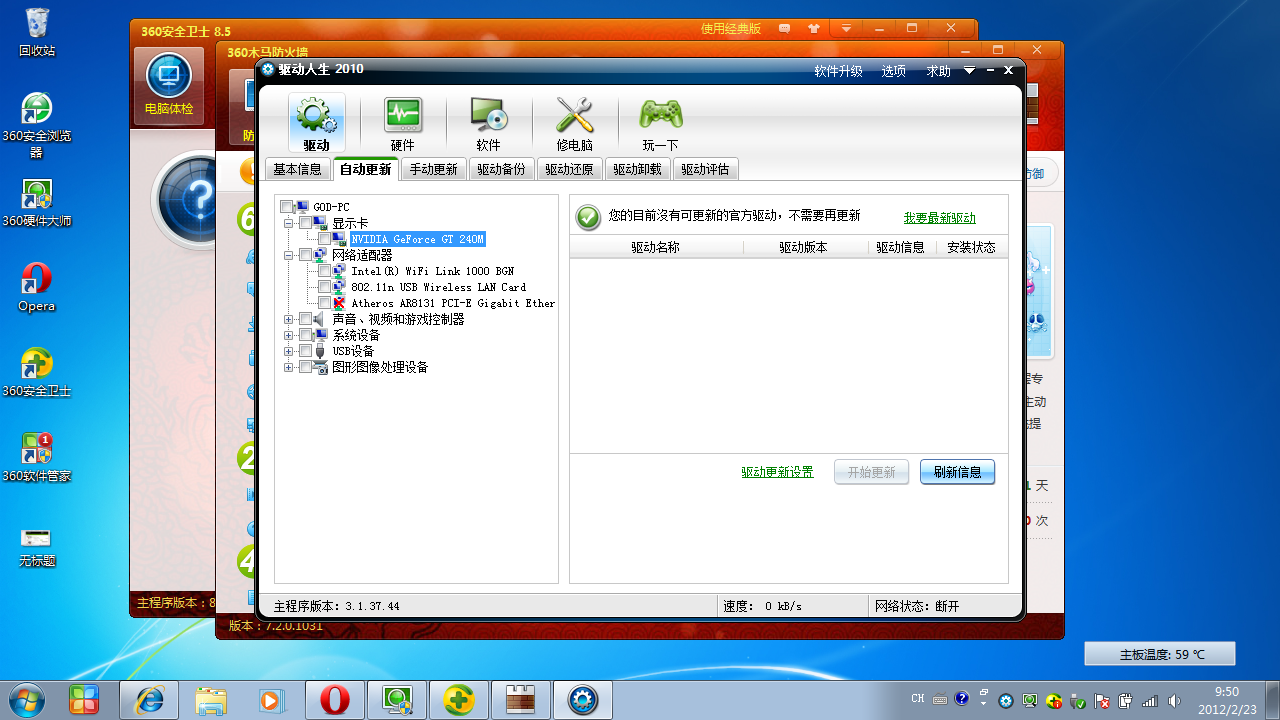Switch to the 驱动卸载 tab
The width and height of the screenshot is (1280, 720).
coord(638,169)
